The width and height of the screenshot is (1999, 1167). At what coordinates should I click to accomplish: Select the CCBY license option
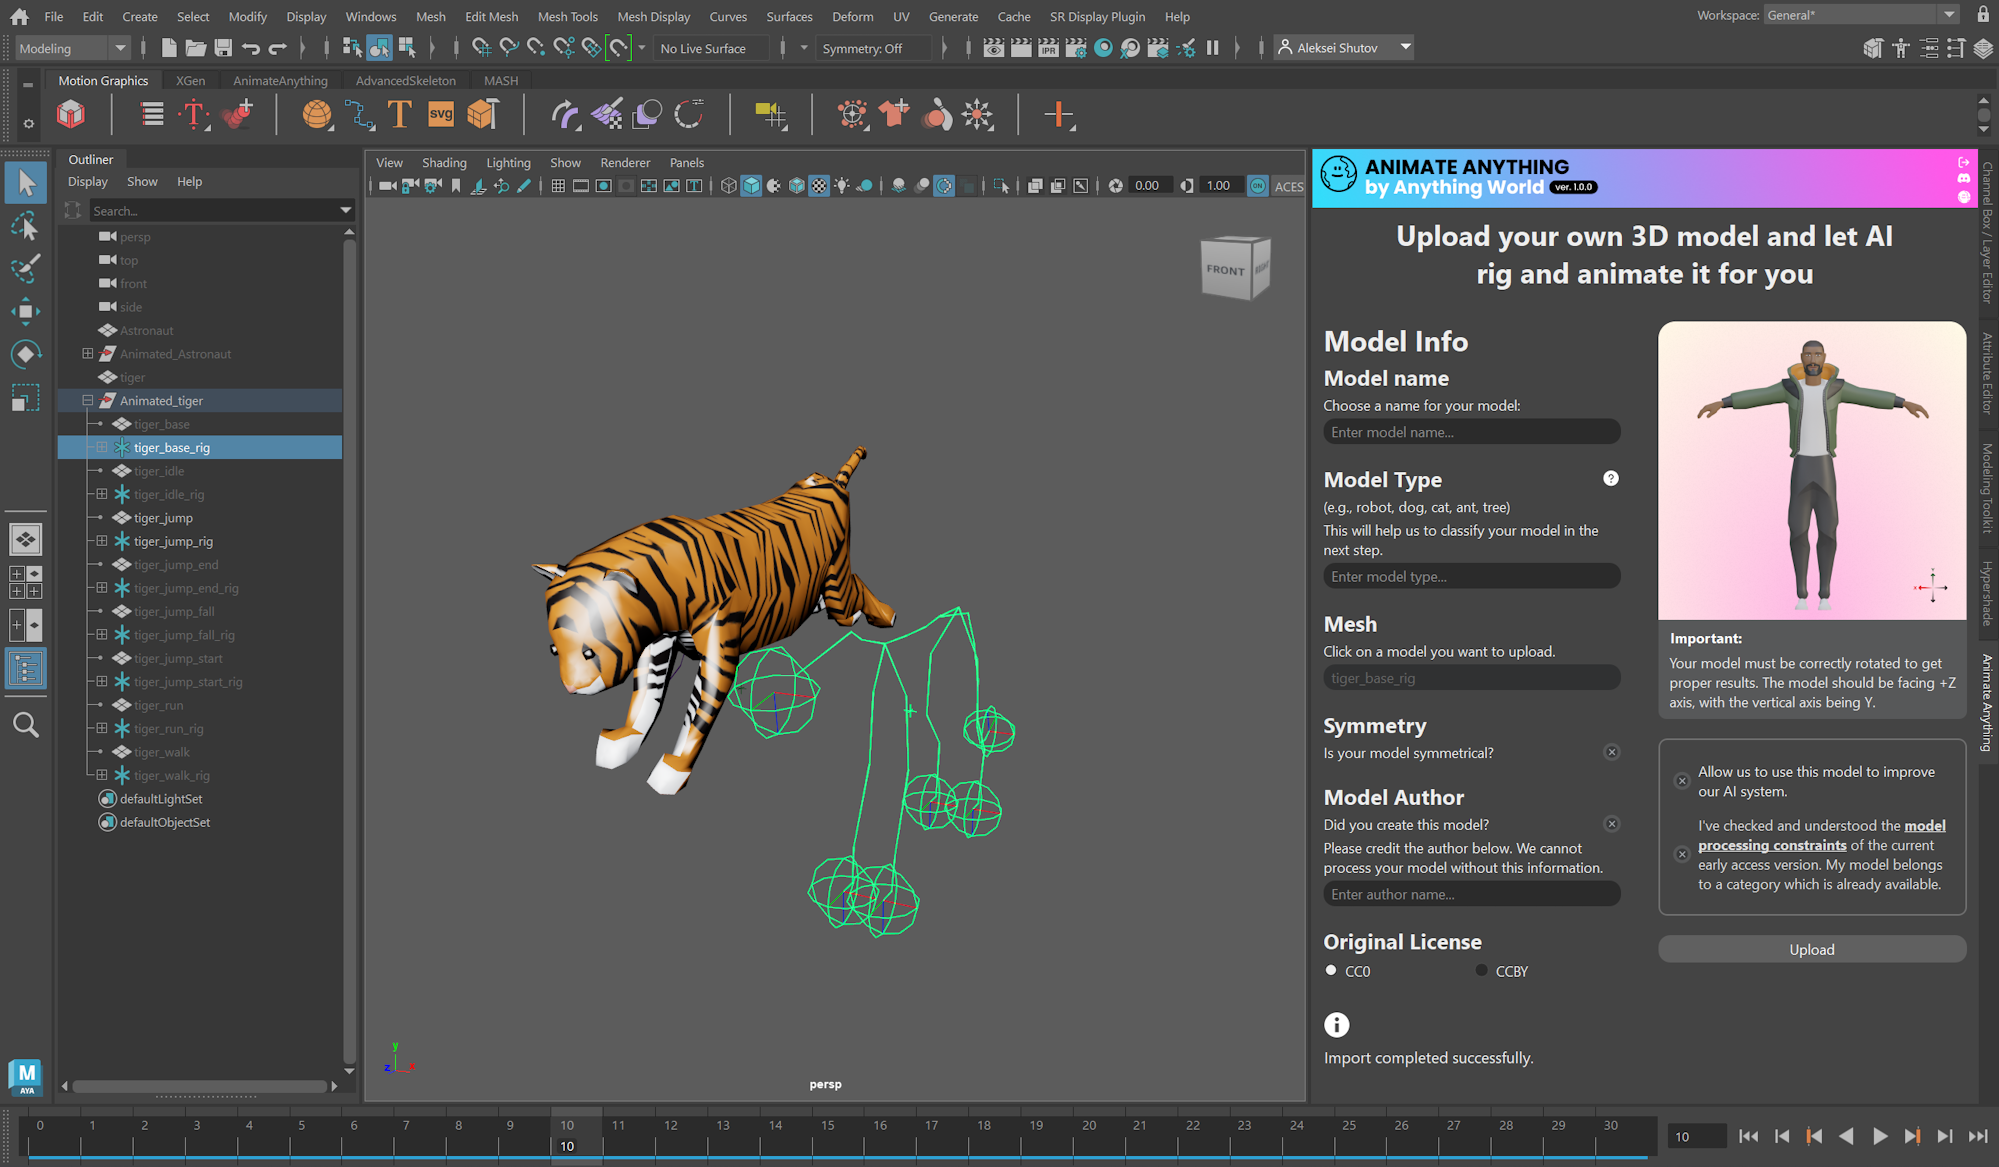click(x=1481, y=970)
